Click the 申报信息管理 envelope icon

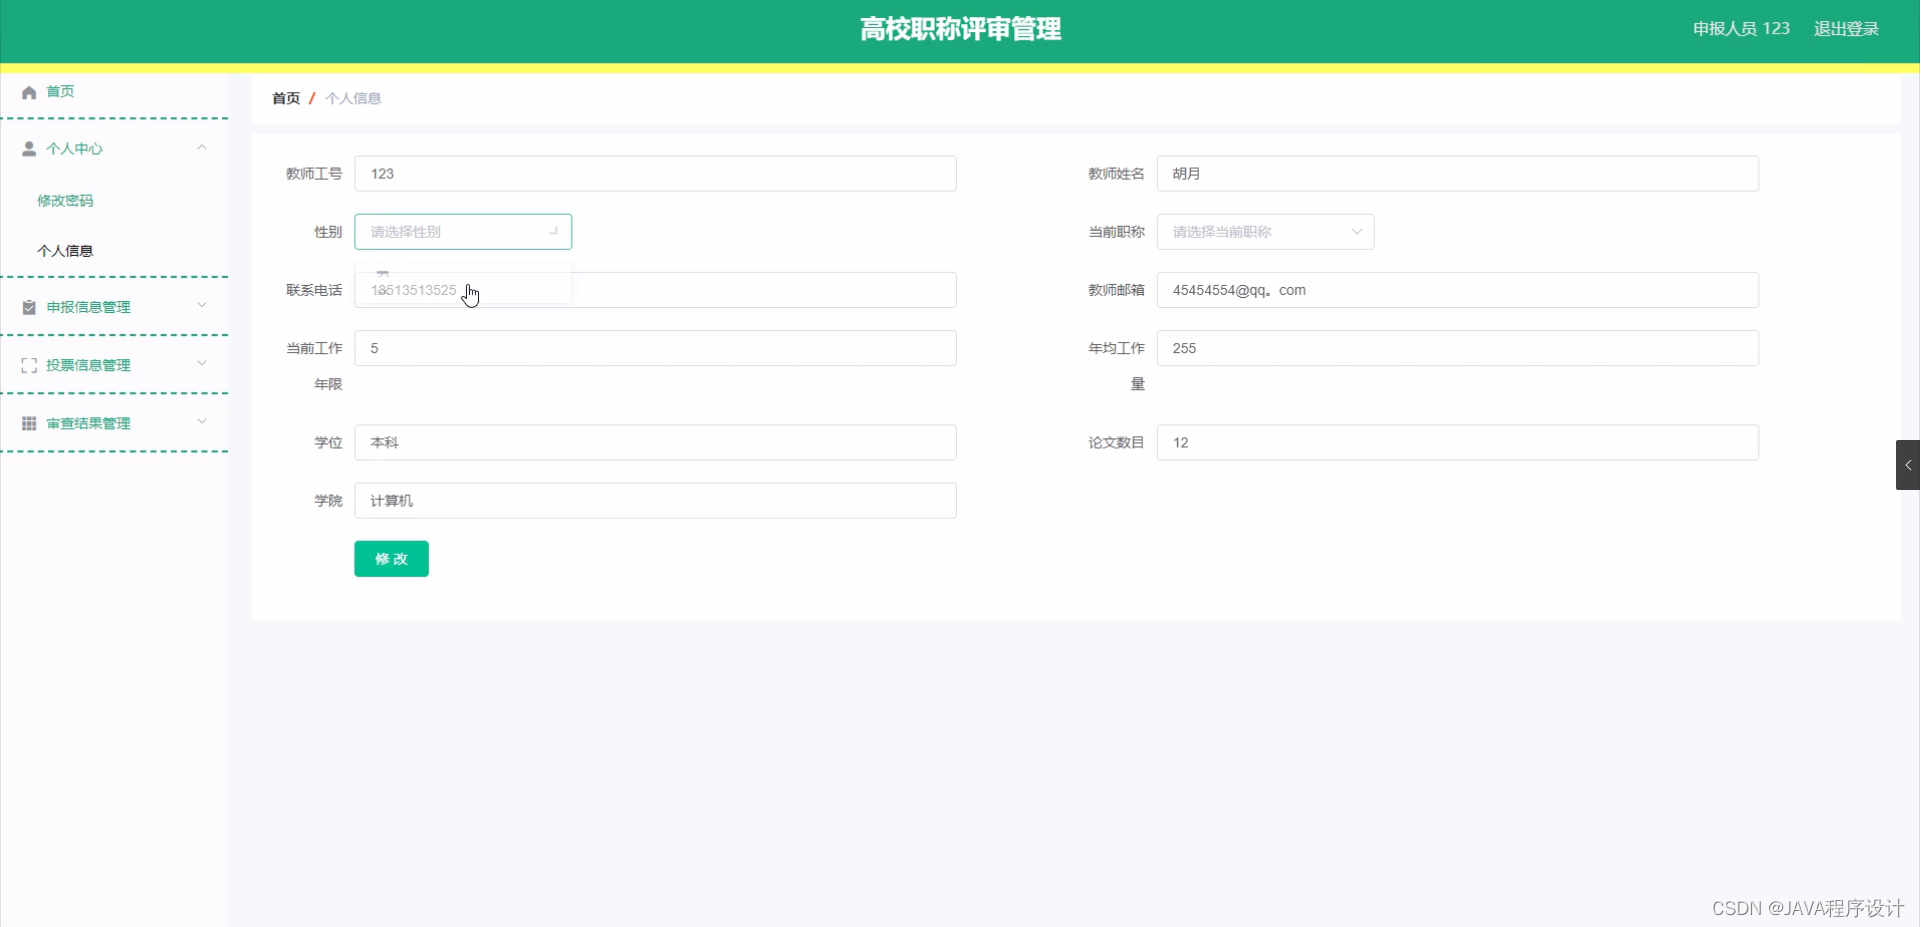[28, 306]
